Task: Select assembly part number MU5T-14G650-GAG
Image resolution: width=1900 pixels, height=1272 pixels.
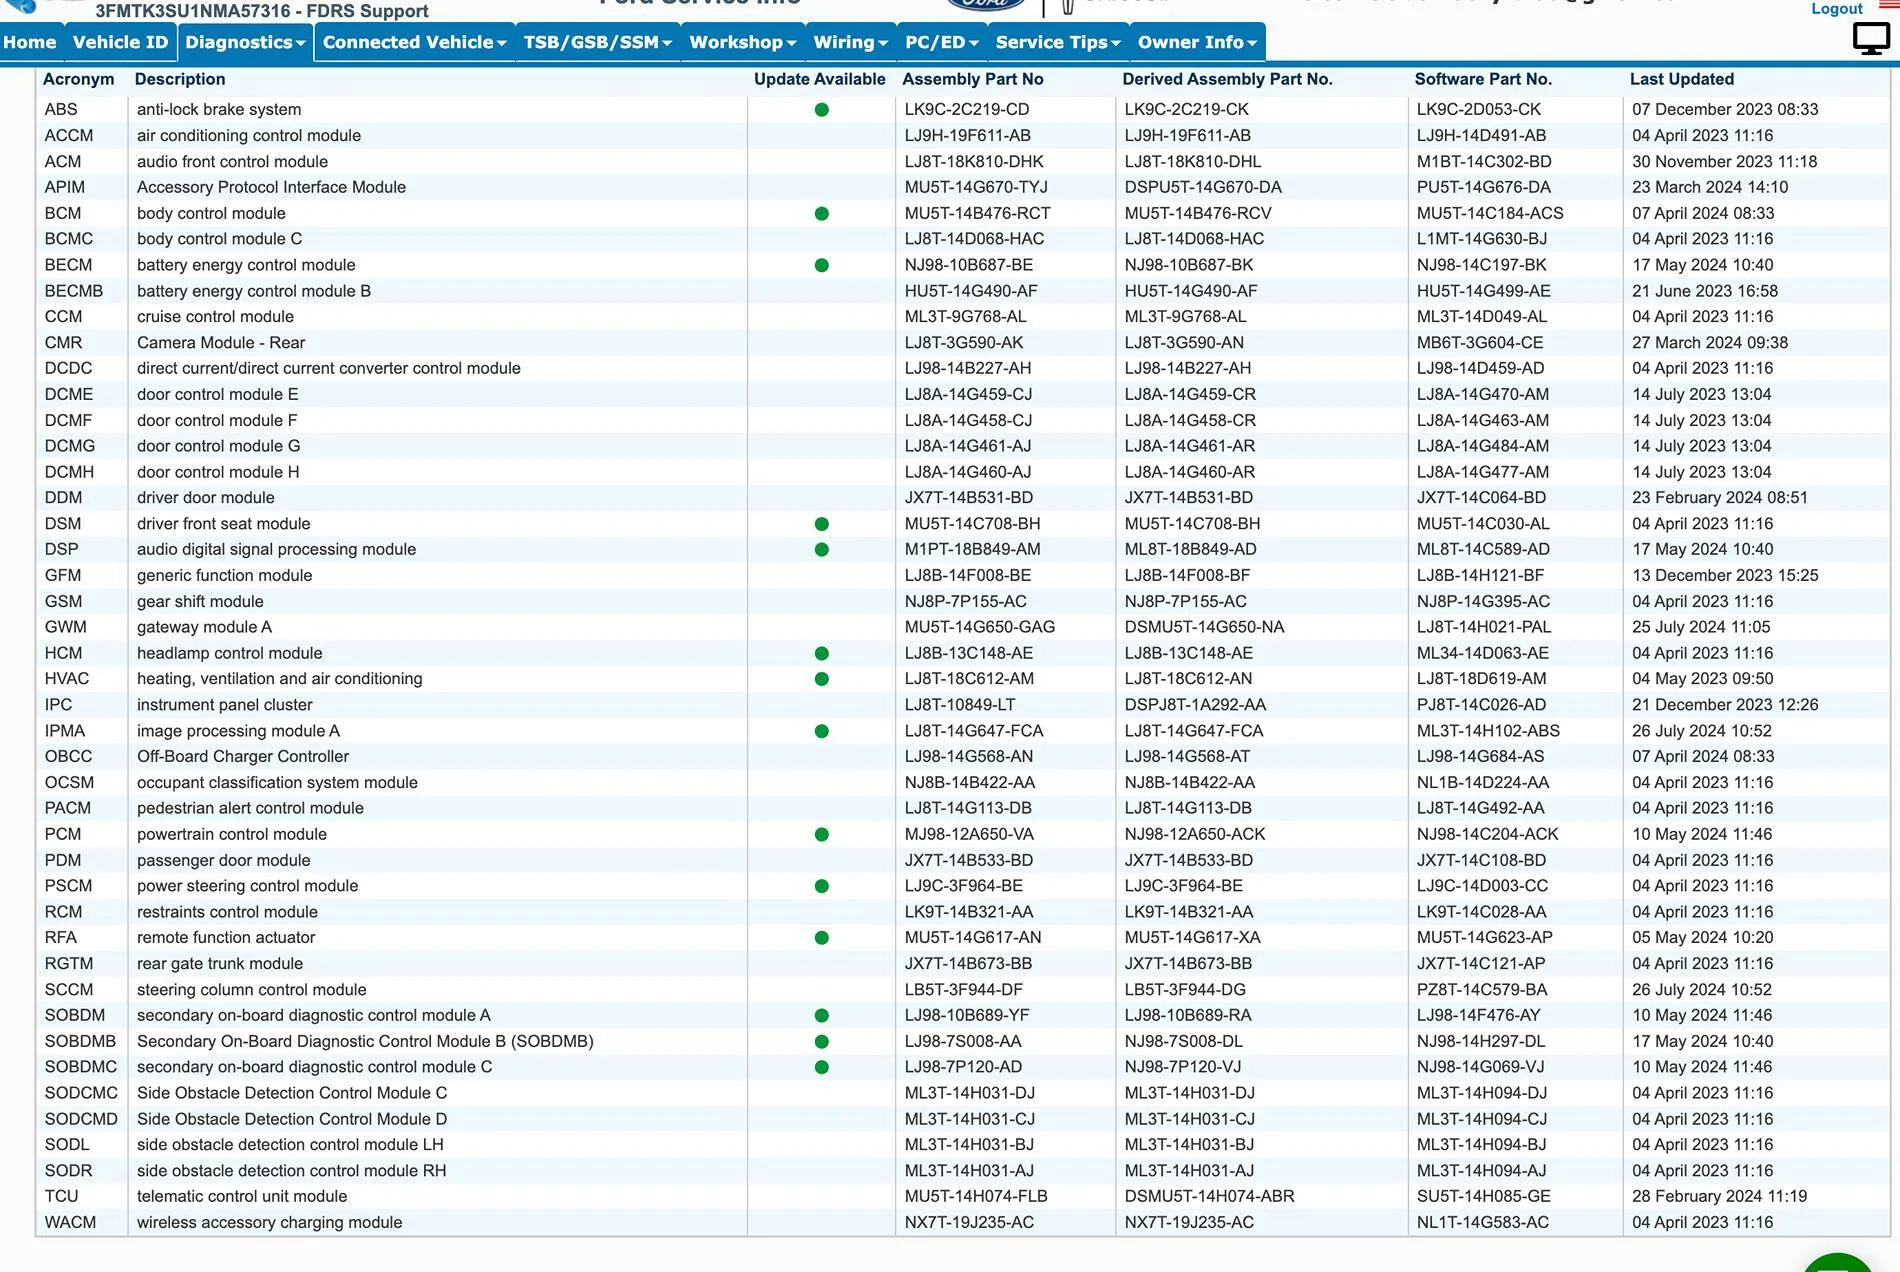Action: [x=980, y=627]
